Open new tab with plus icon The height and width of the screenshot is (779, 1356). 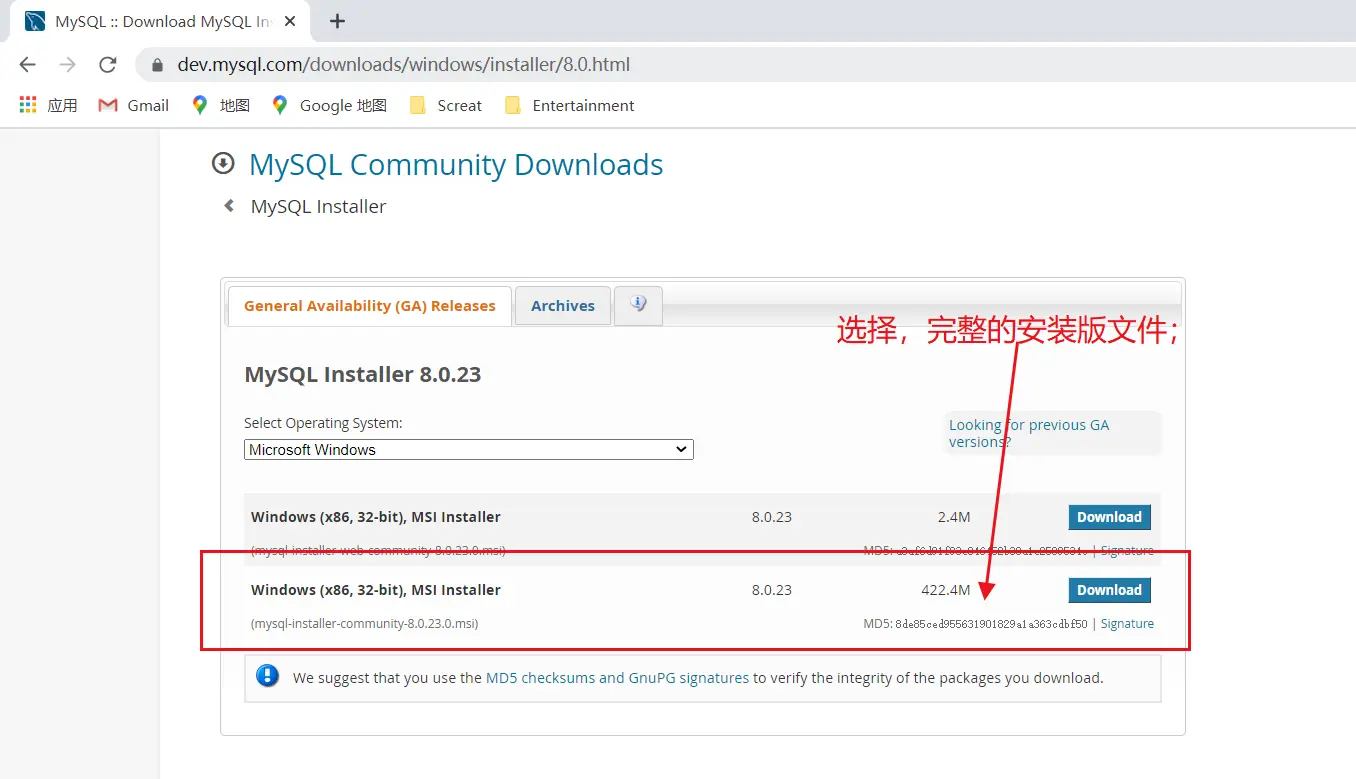337,21
